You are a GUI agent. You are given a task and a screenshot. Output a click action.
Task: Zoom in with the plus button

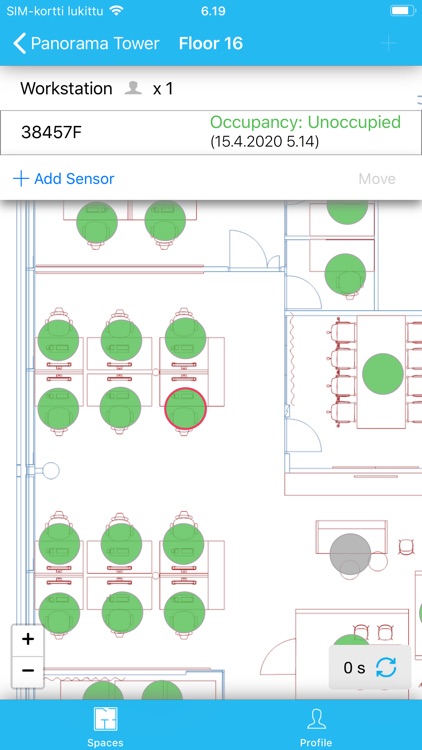click(28, 640)
